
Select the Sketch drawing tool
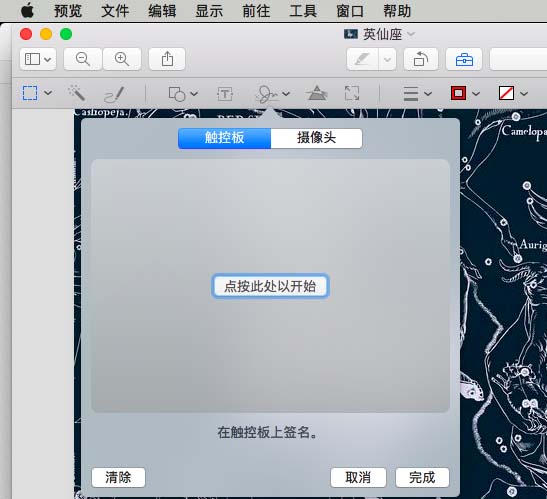pyautogui.click(x=114, y=94)
